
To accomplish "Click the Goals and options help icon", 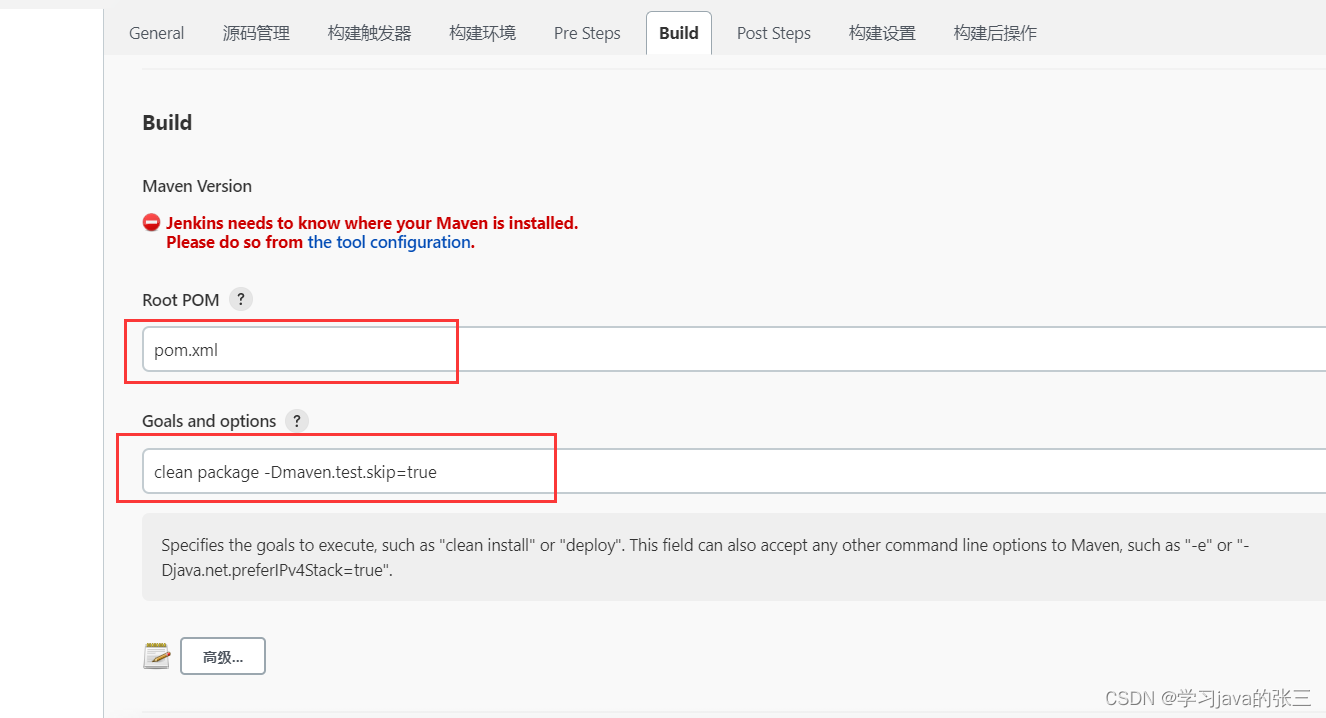I will tap(297, 421).
